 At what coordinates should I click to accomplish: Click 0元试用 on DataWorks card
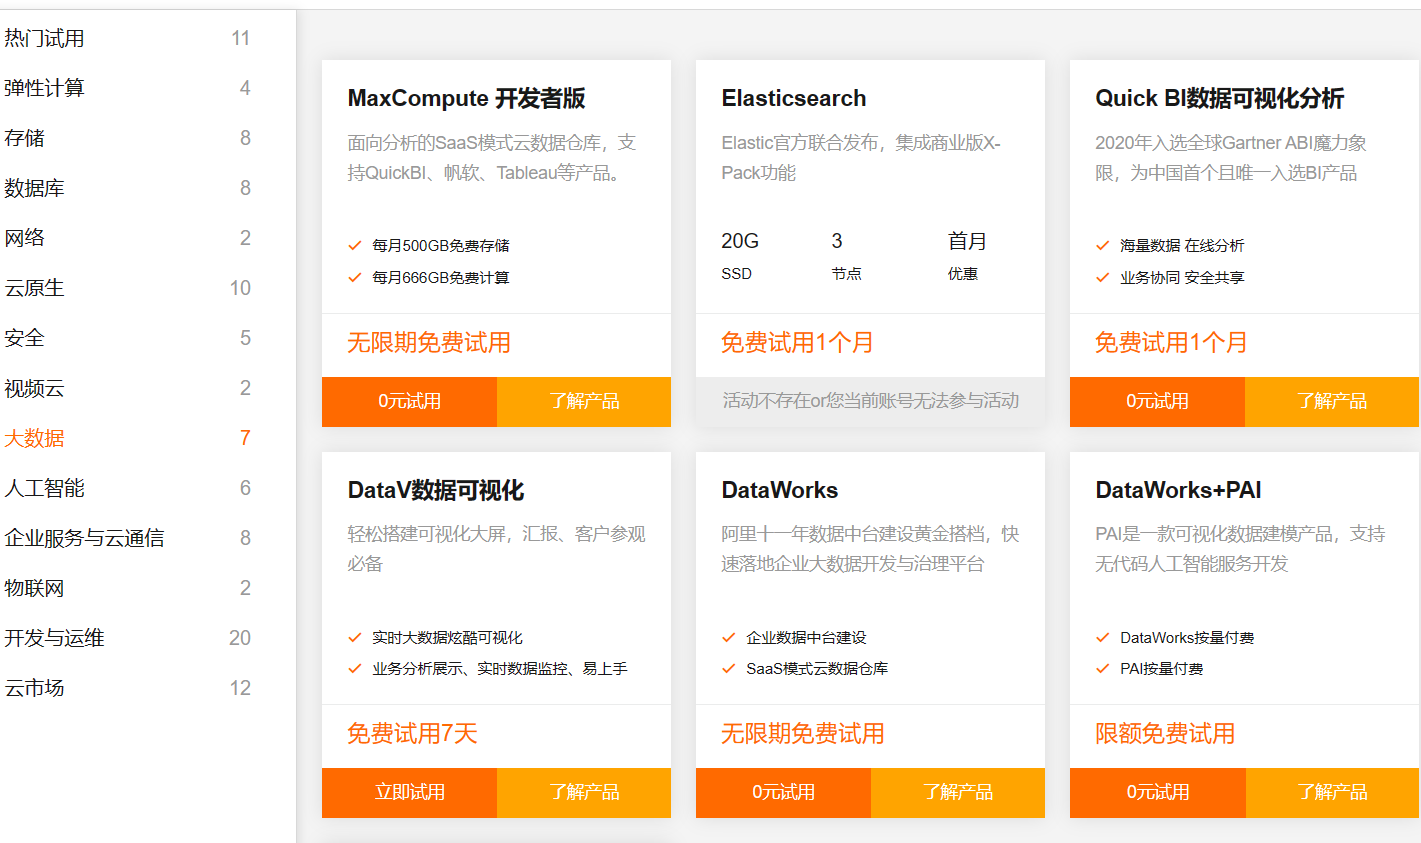783,792
